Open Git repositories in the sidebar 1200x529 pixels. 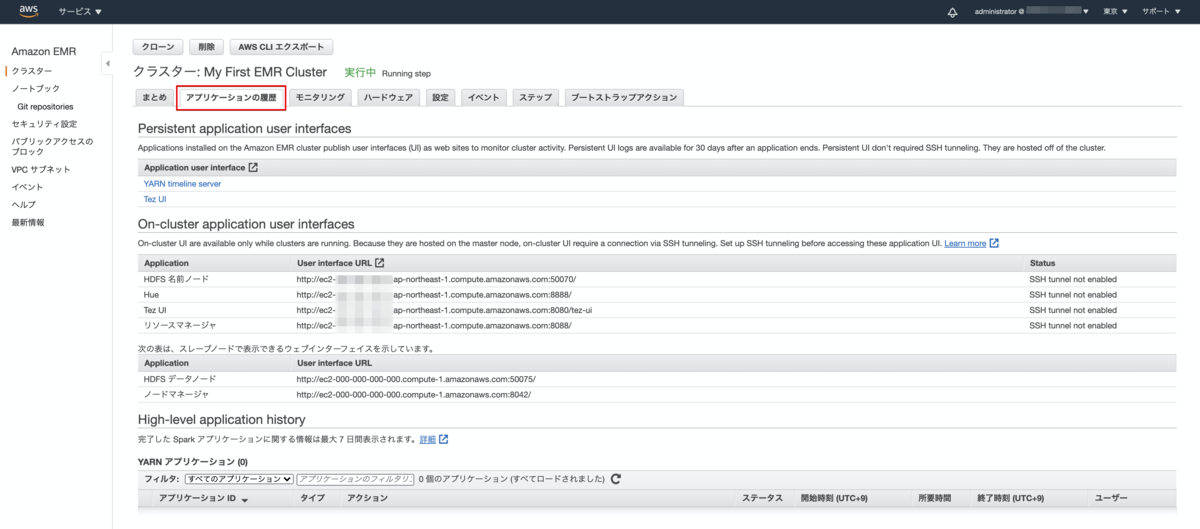(45, 106)
